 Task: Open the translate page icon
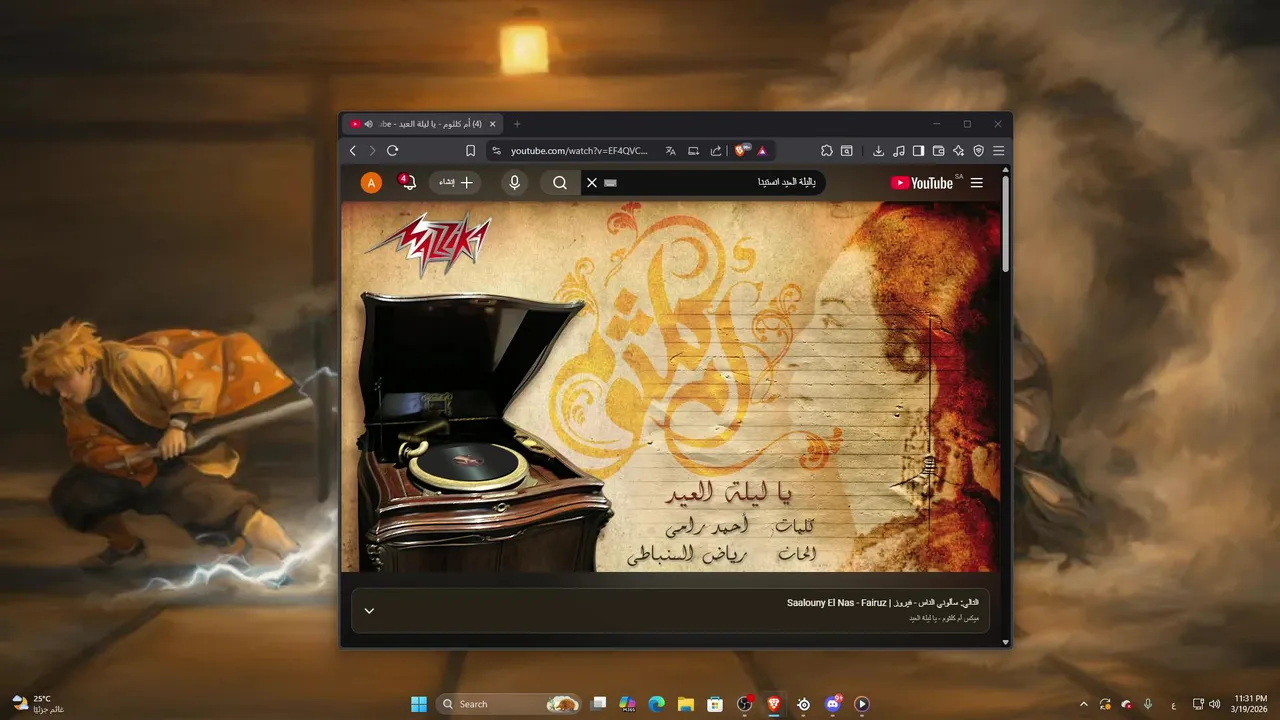pyautogui.click(x=670, y=151)
